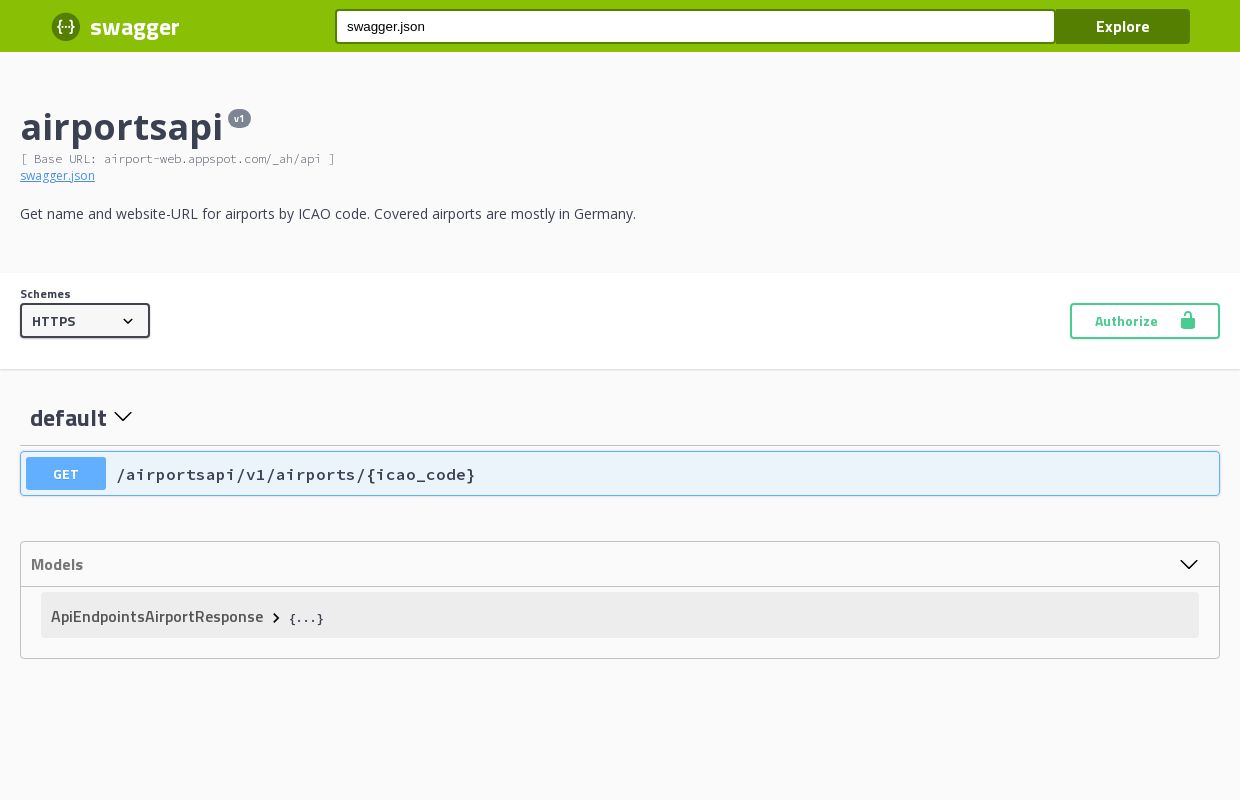Click the swagger brand text
The image size is (1240, 800).
click(135, 27)
